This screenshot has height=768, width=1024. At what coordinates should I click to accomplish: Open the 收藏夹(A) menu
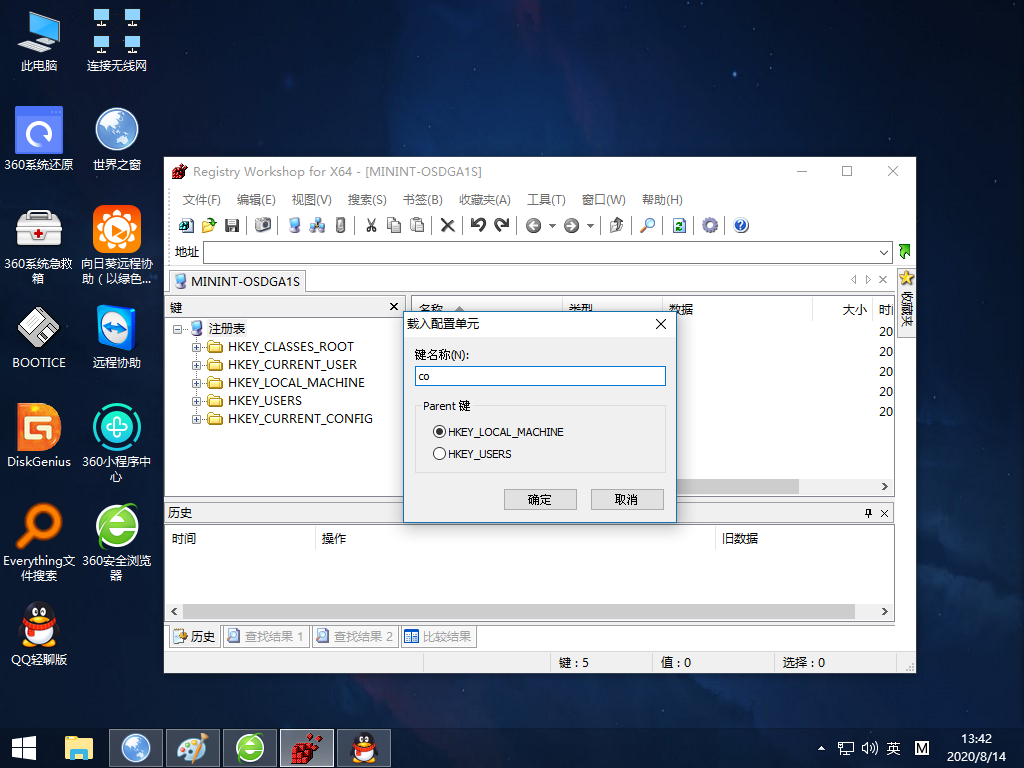pyautogui.click(x=485, y=200)
